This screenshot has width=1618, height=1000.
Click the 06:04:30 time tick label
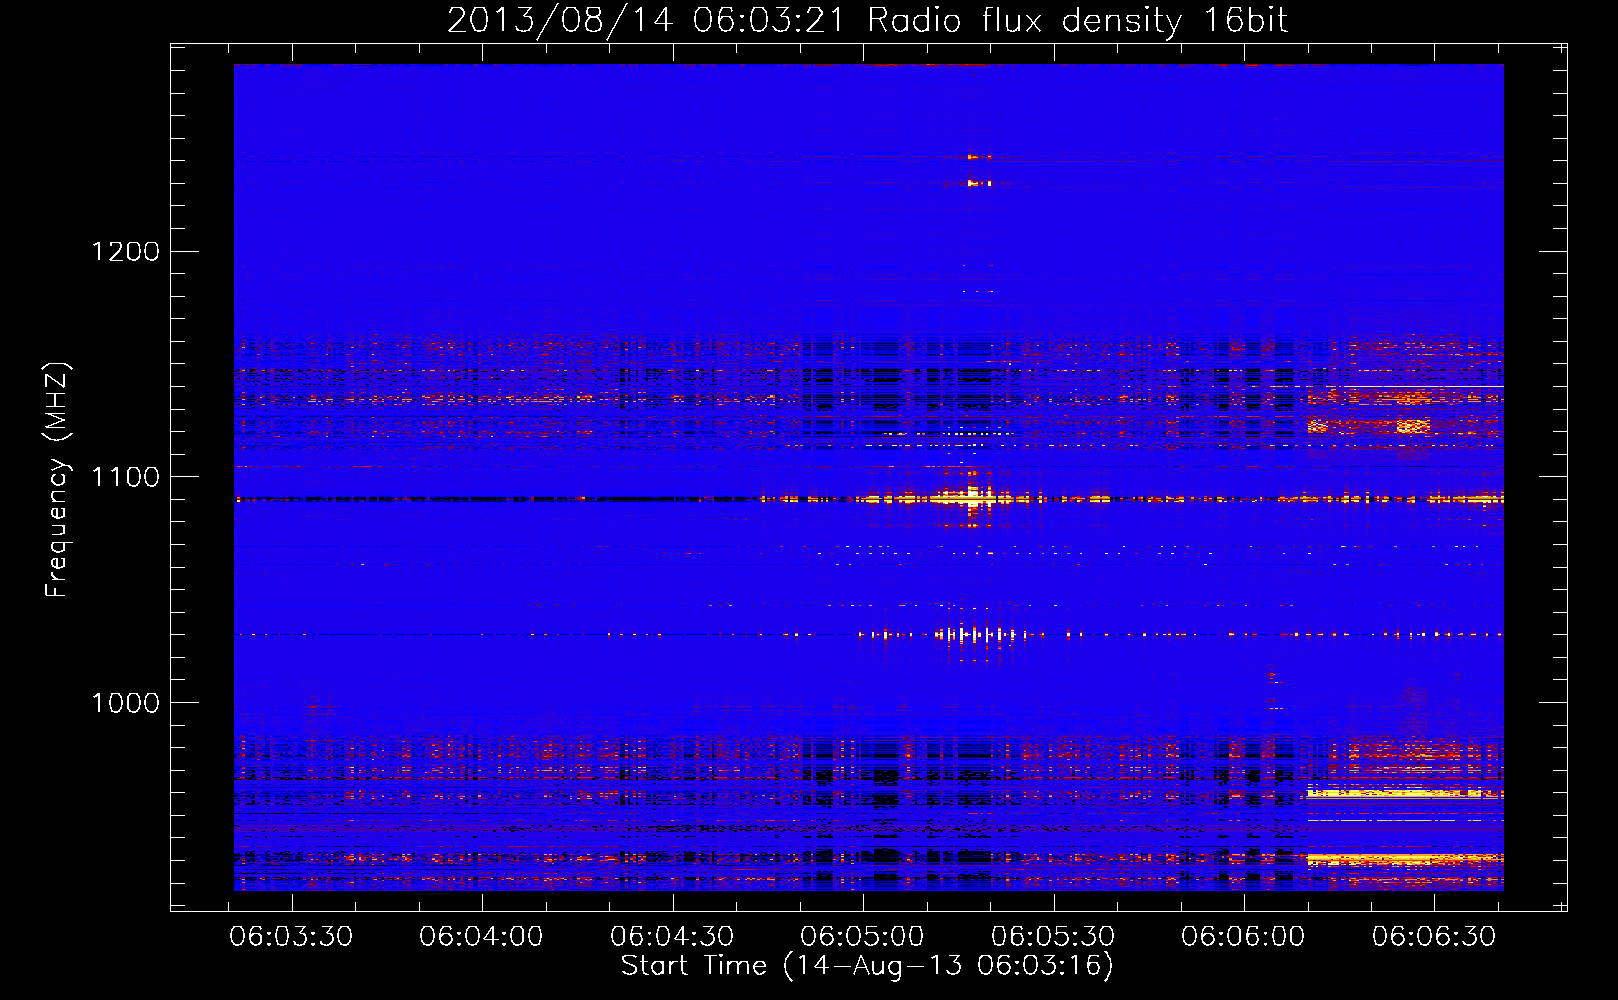coord(672,937)
